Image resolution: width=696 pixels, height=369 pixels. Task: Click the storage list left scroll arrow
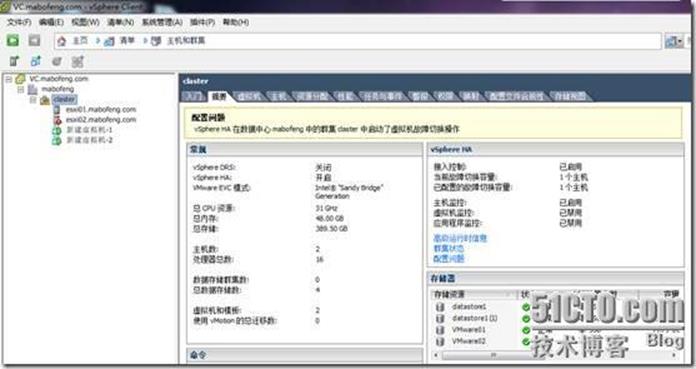[436, 355]
